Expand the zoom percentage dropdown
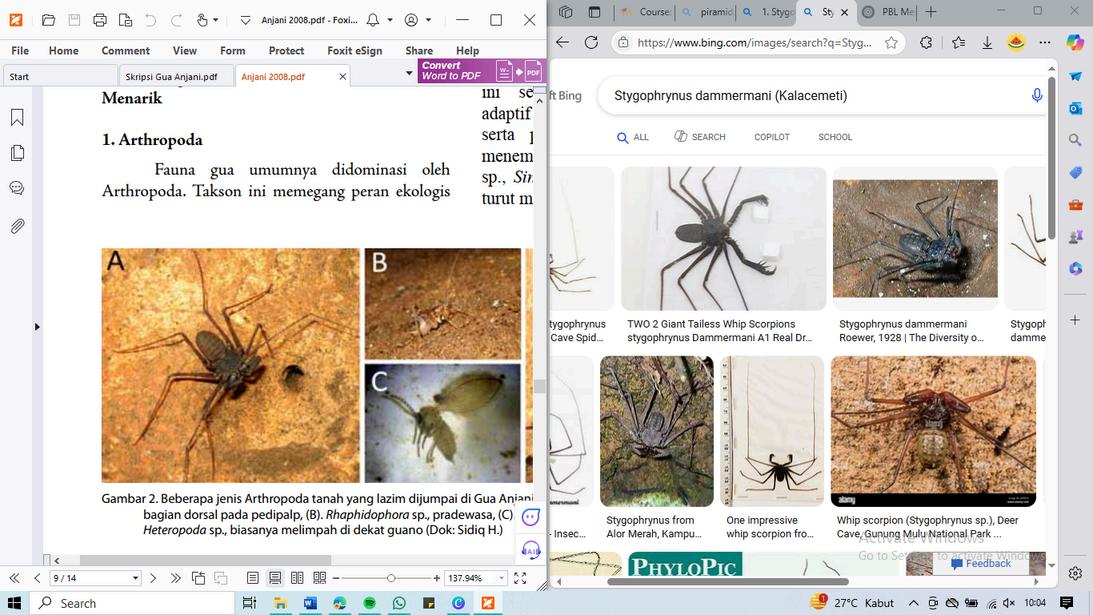 (x=502, y=578)
